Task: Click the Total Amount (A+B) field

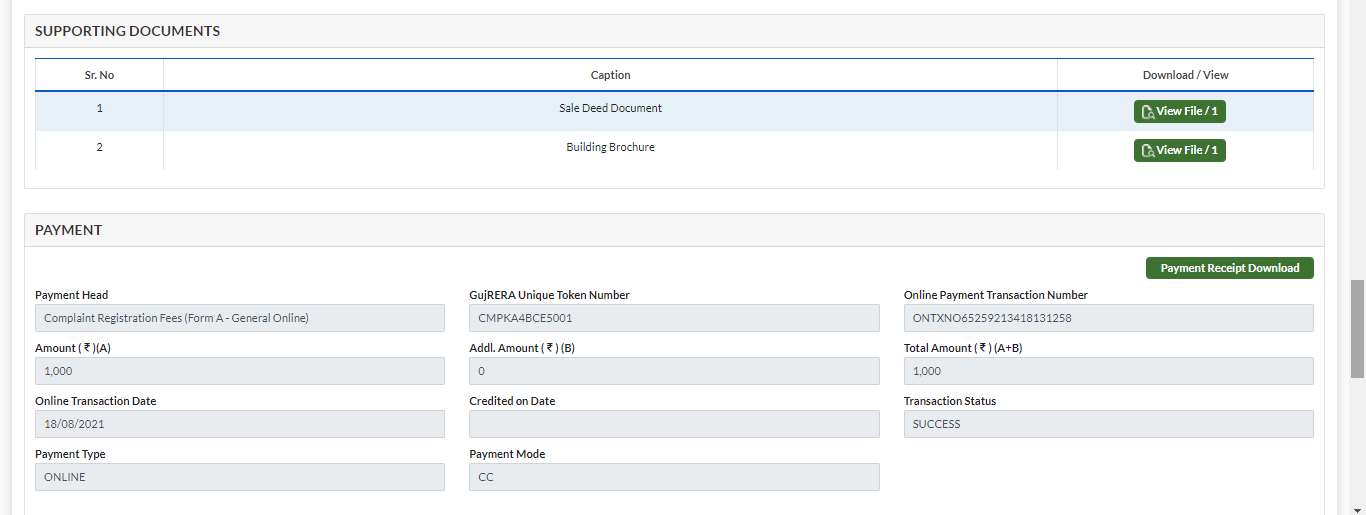Action: tap(1108, 371)
